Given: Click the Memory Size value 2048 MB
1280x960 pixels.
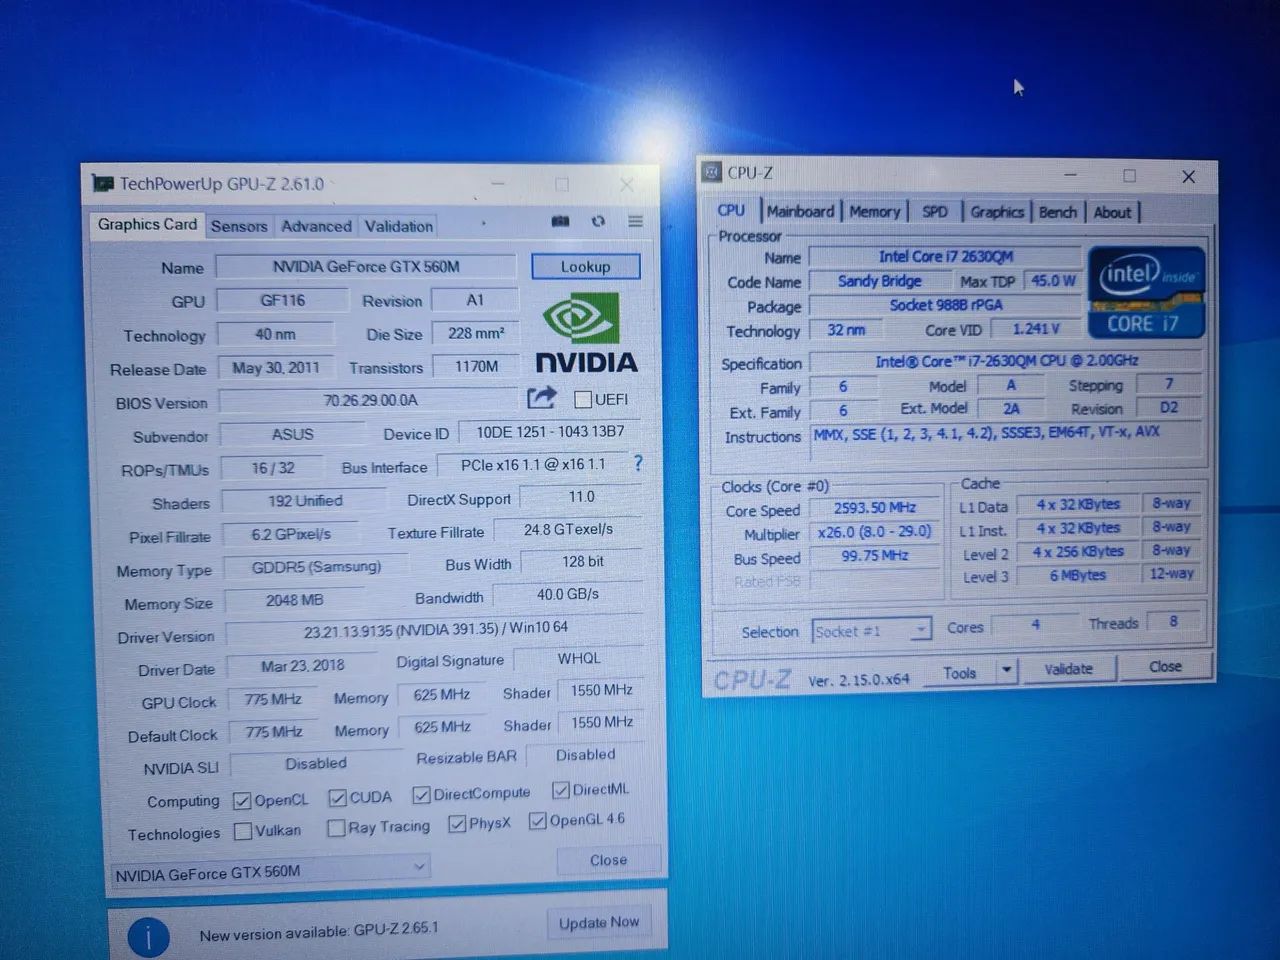Looking at the screenshot, I should click(x=294, y=600).
